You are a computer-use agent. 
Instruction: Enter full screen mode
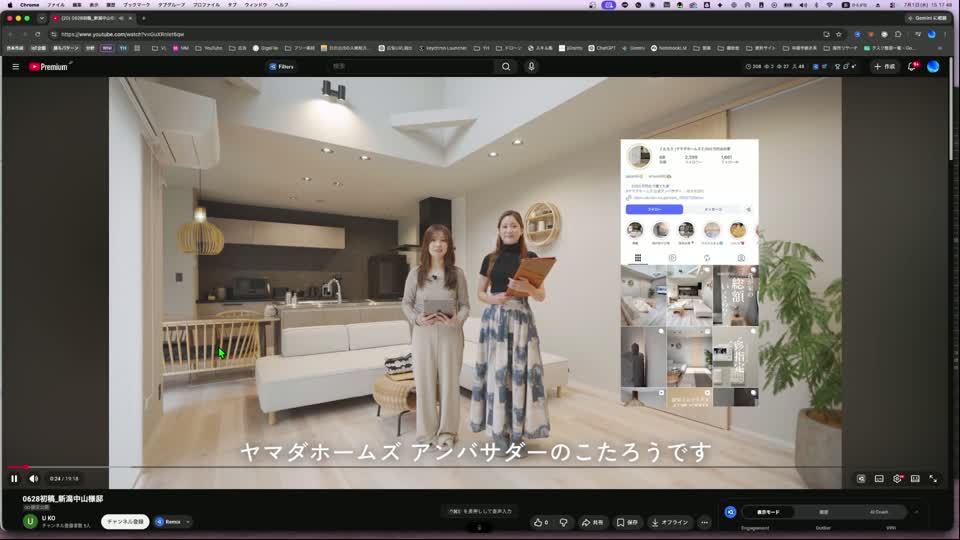(933, 479)
